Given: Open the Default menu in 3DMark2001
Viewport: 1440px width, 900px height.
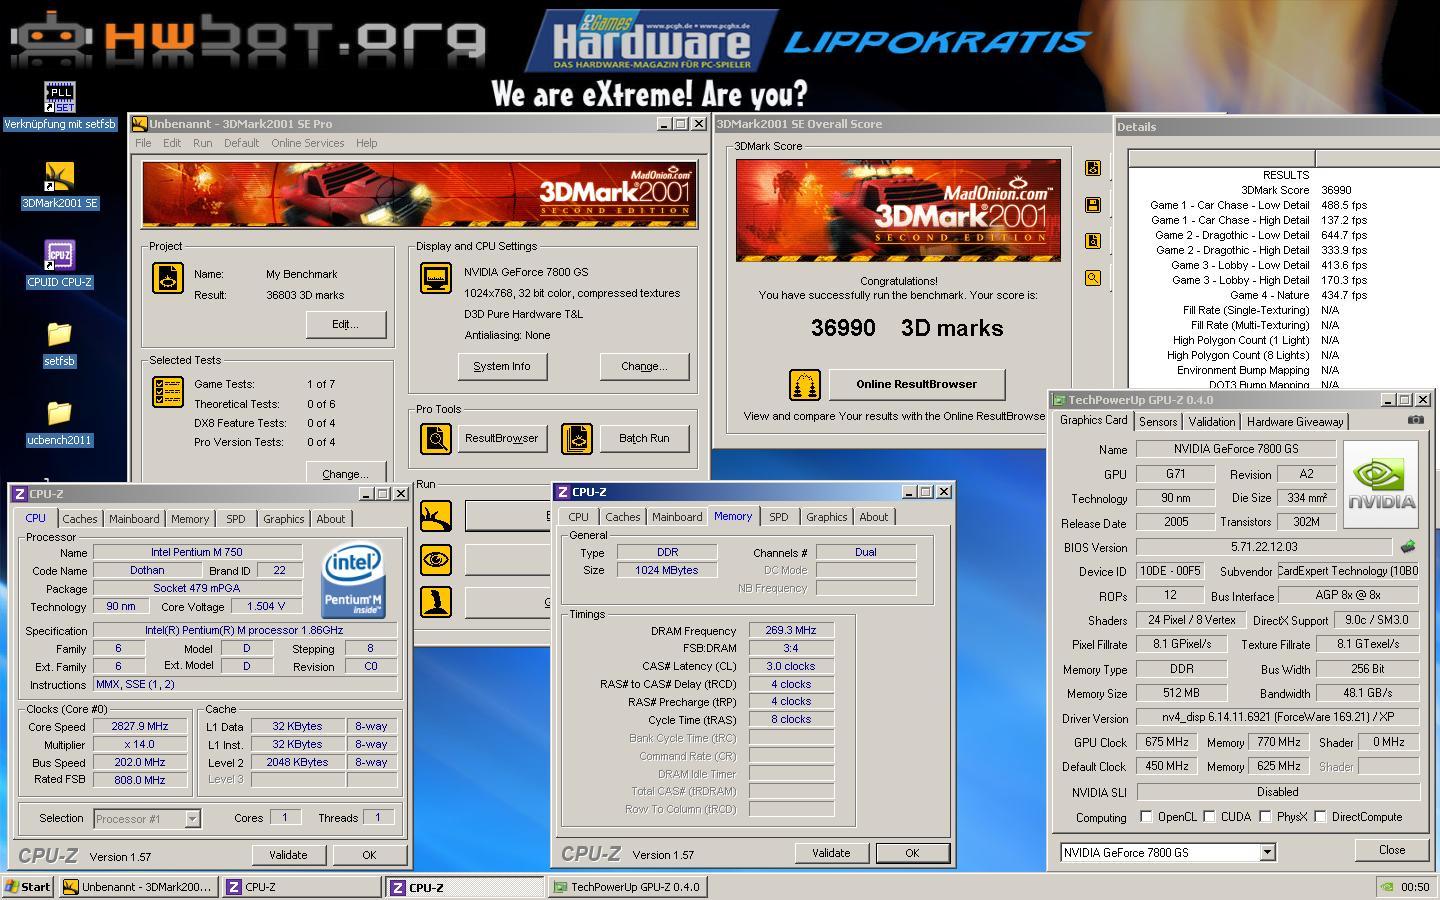Looking at the screenshot, I should coord(241,143).
